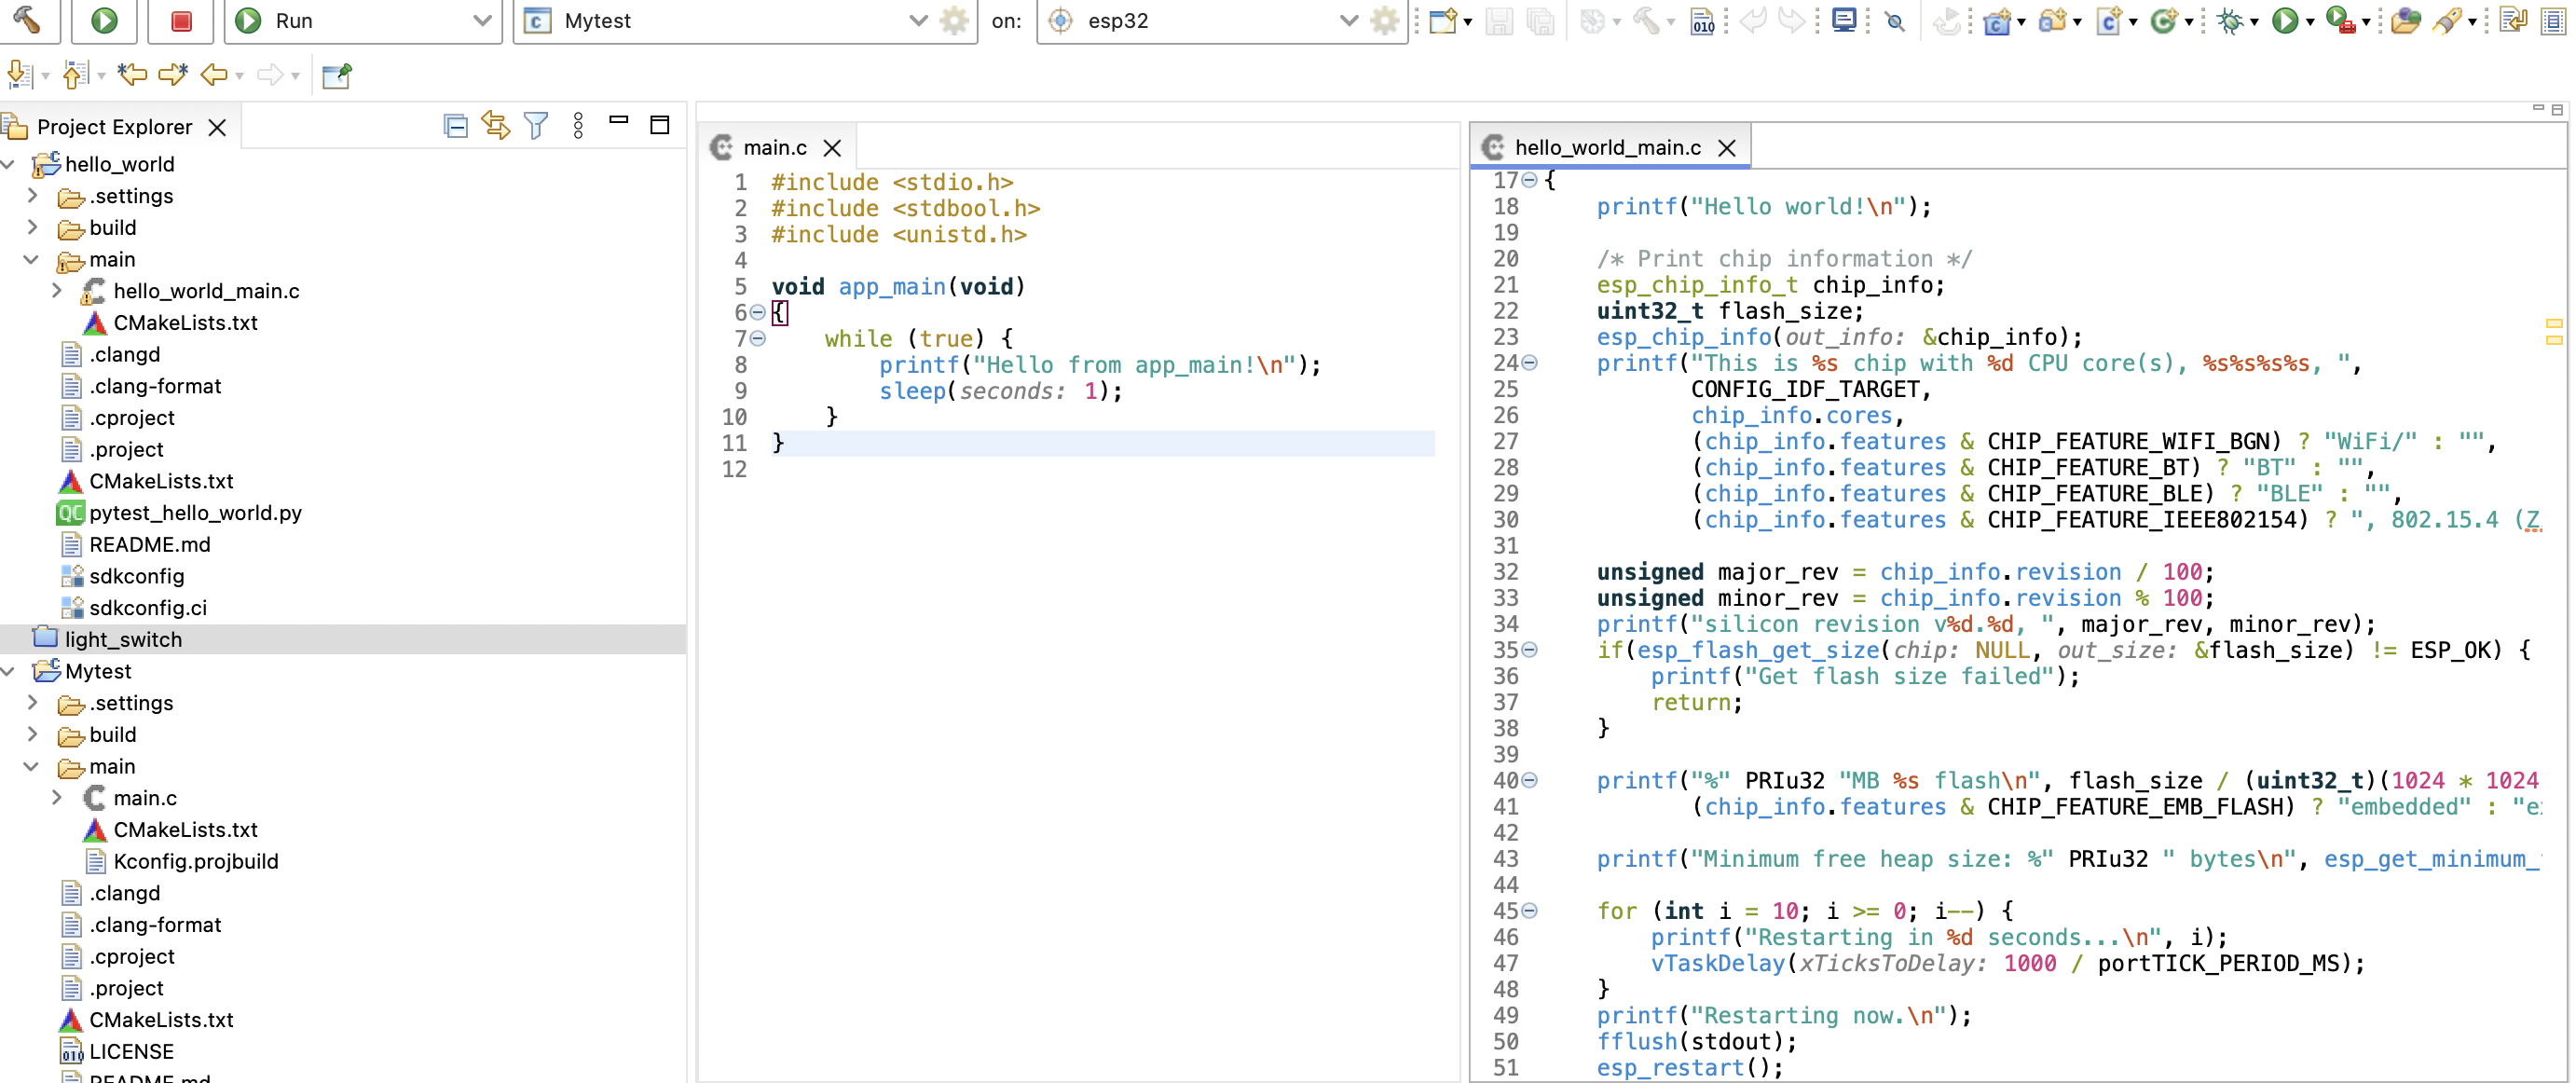Open the Project Explorer view menu (three dots)
Screen dimensions: 2576x1083
(578, 126)
